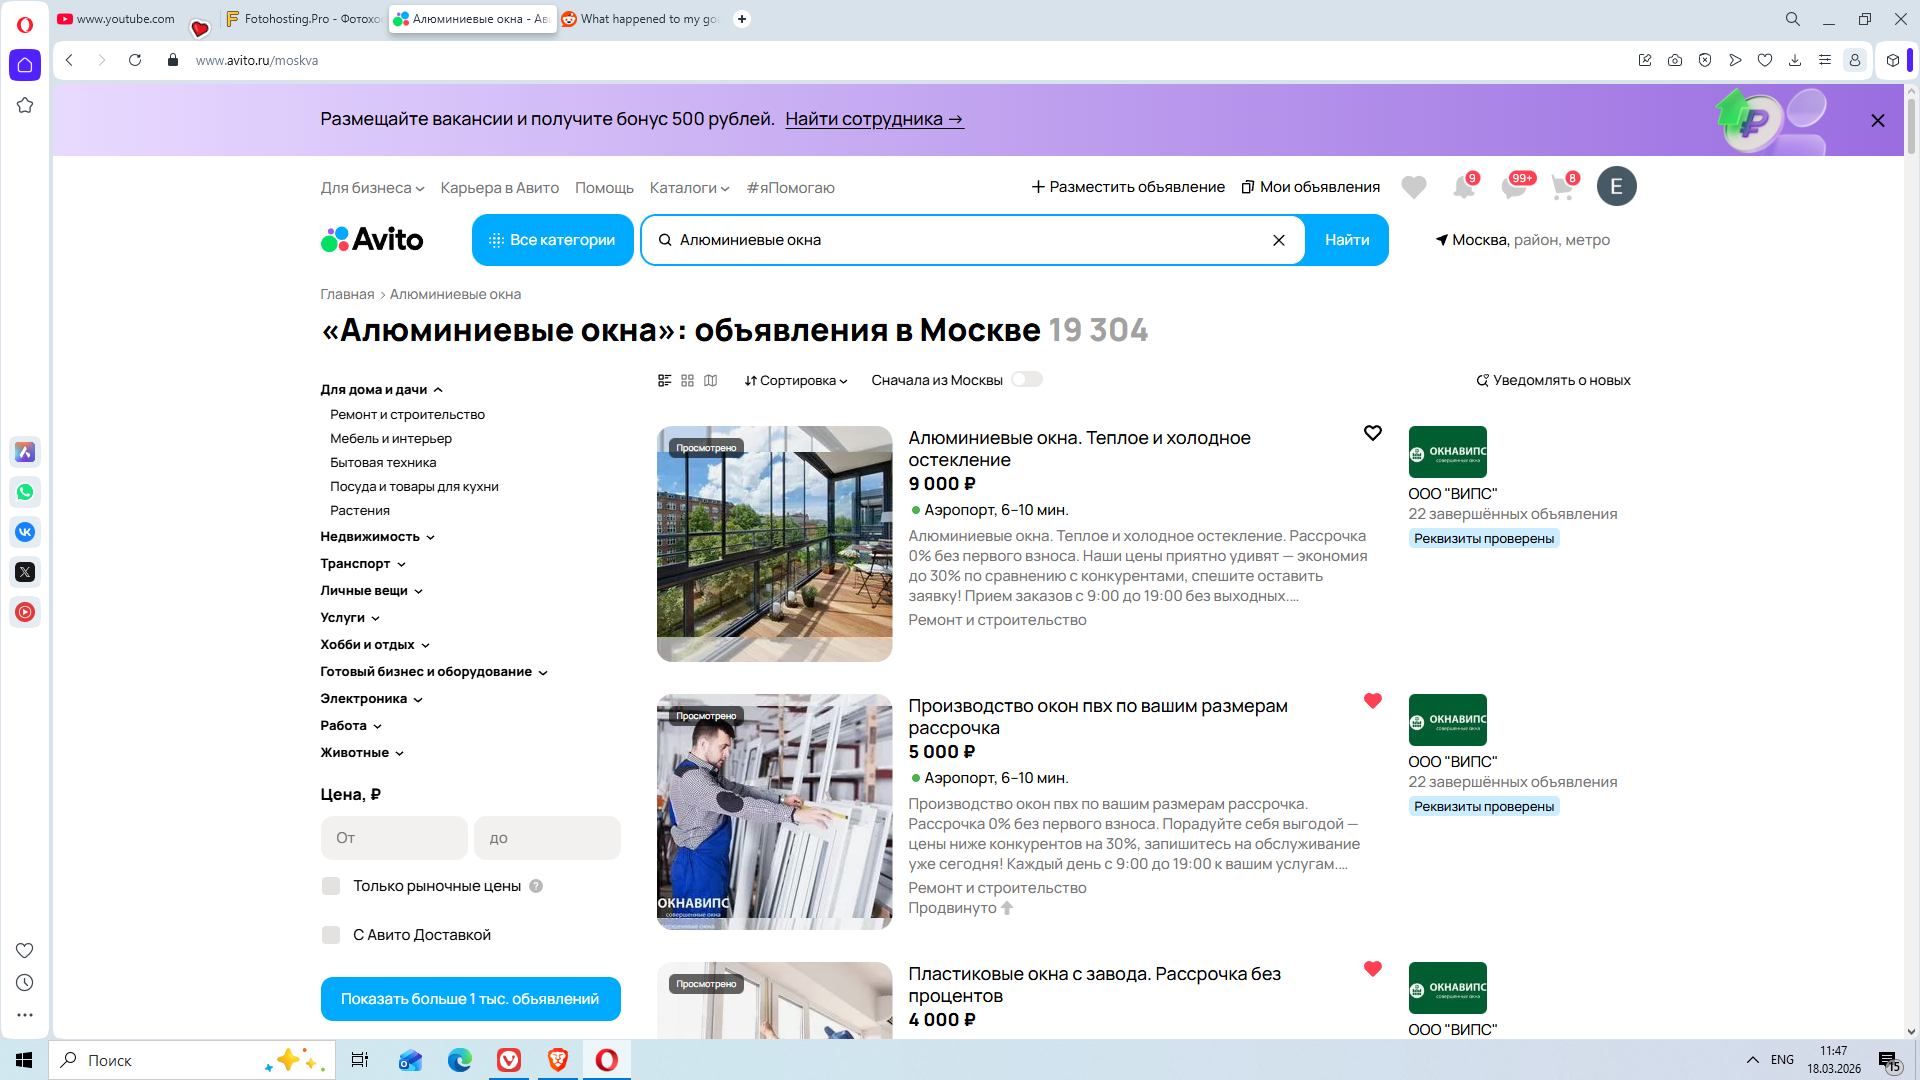Switch to grid view icon
This screenshot has height=1080, width=1920.
(x=687, y=381)
